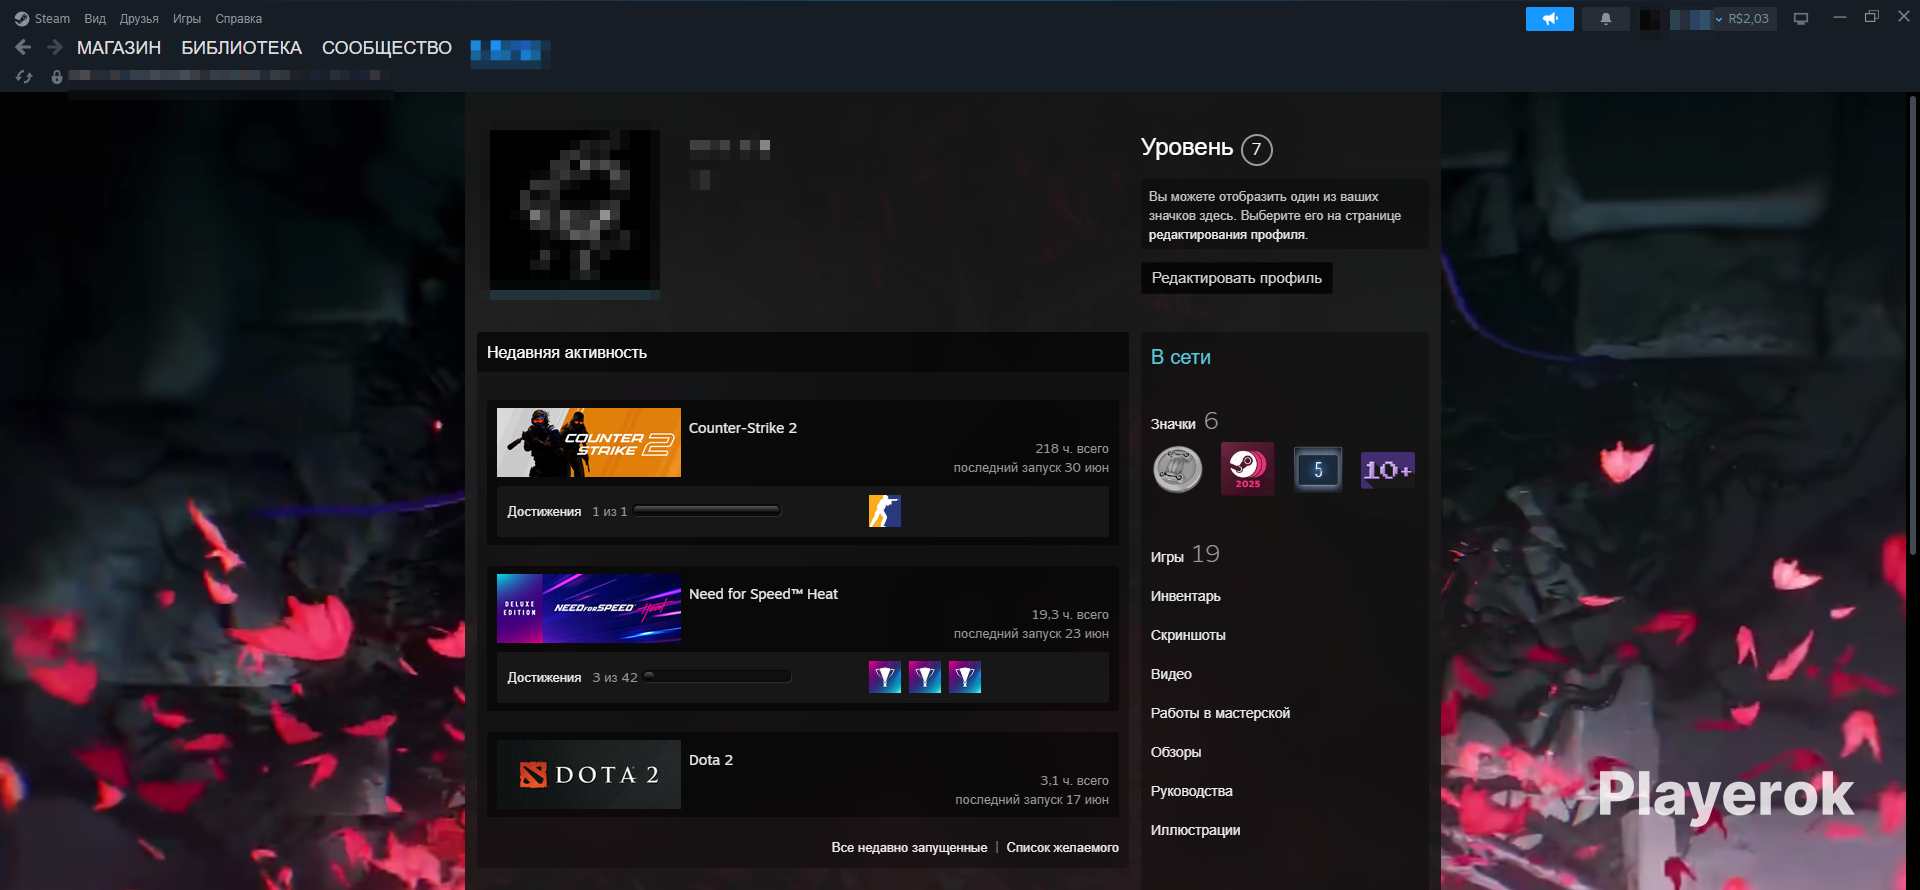Open the Need for Speed™ Heat title link
1920x890 pixels.
(764, 594)
